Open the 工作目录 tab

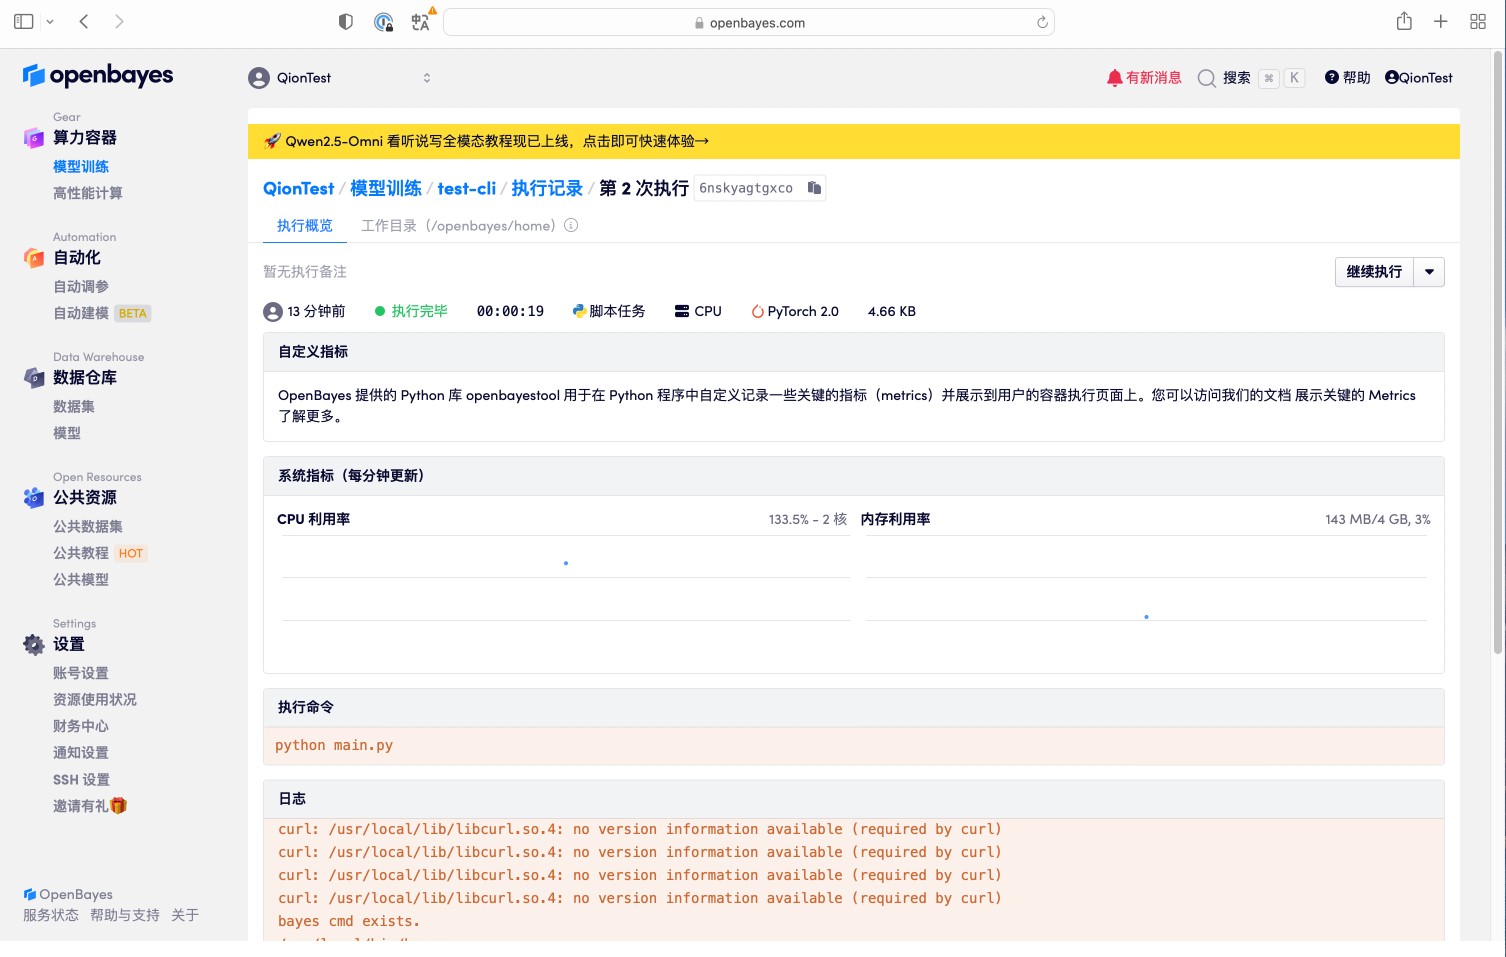click(458, 226)
